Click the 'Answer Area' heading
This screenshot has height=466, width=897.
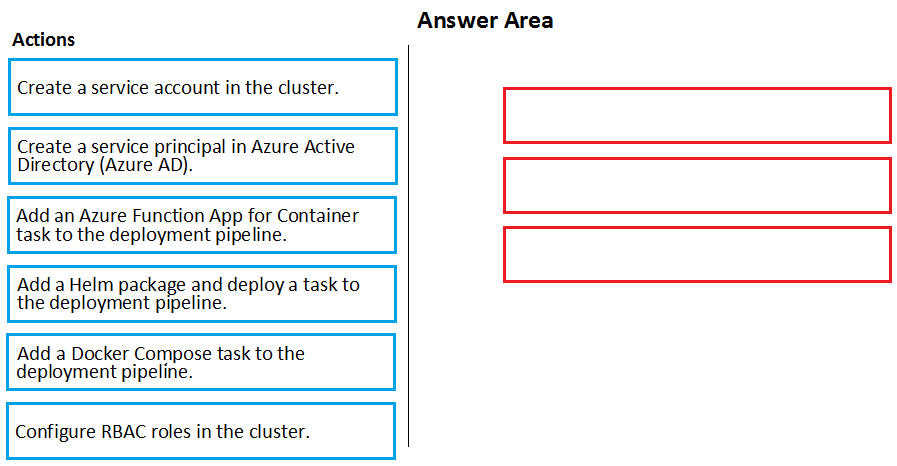pyautogui.click(x=485, y=21)
